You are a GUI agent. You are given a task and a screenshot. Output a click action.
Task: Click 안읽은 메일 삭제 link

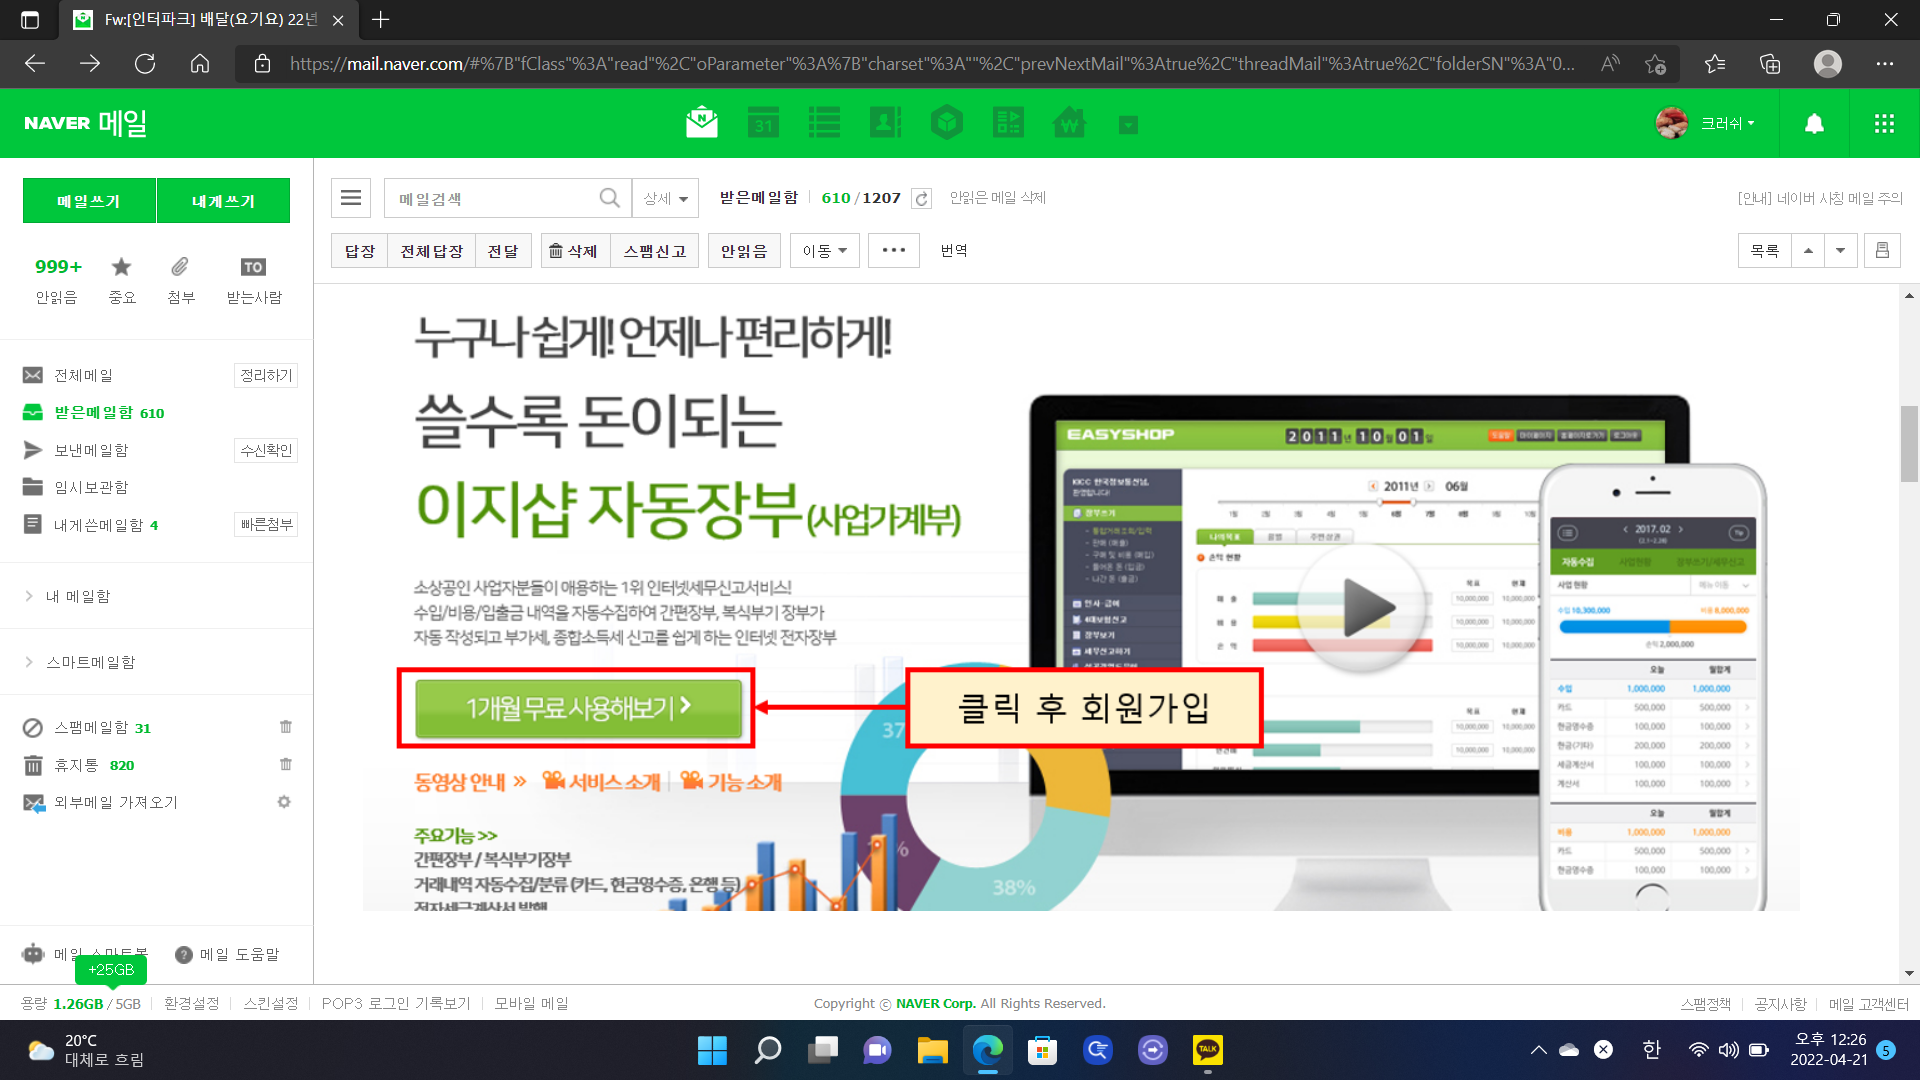click(998, 198)
